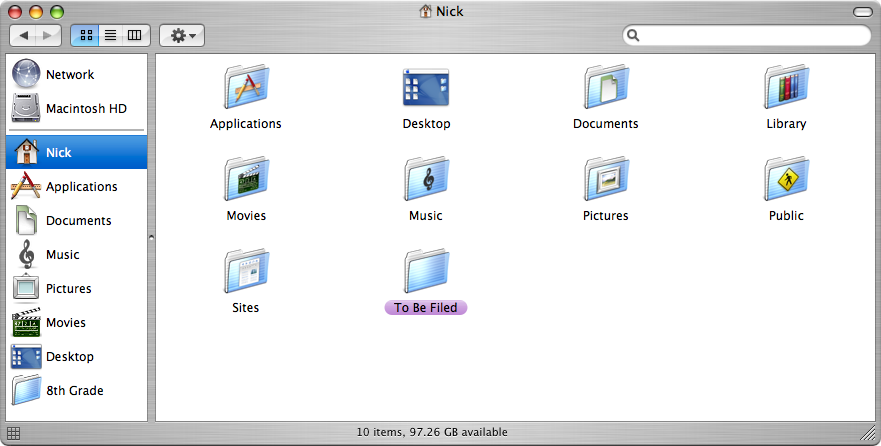Open the Desktop folder icon in main pane

pos(426,87)
